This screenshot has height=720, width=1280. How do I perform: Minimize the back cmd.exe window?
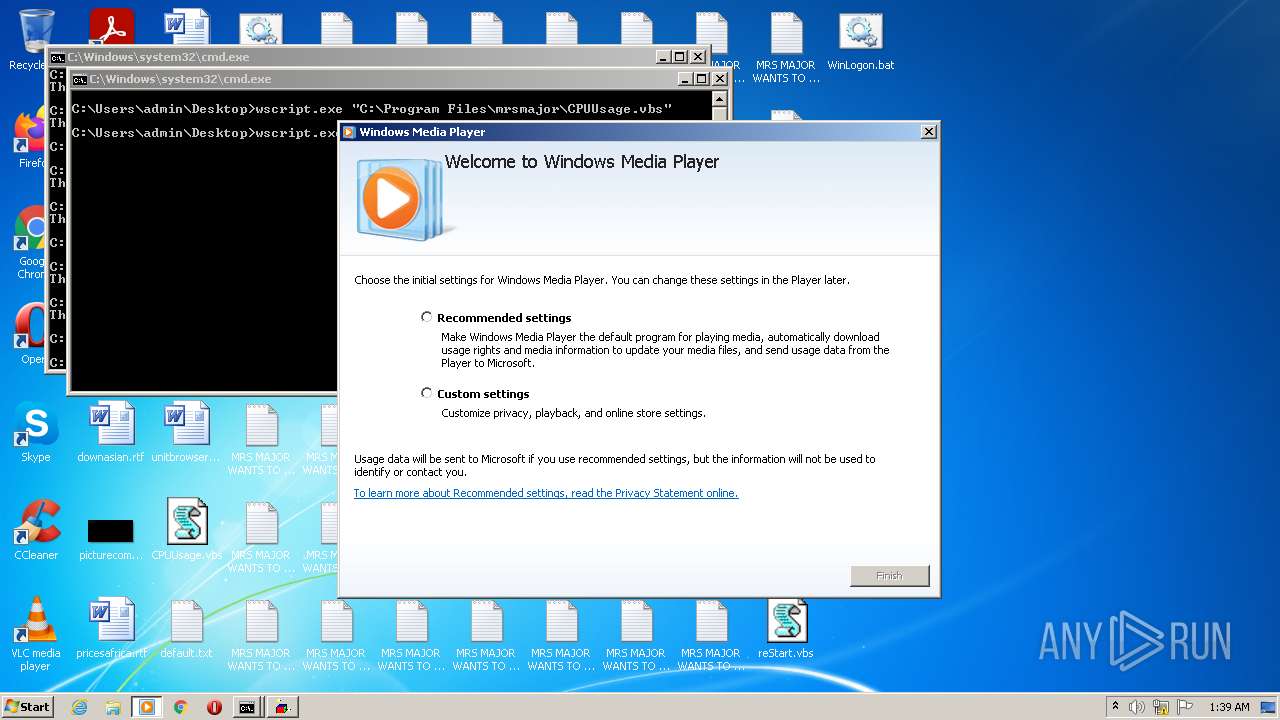click(x=663, y=57)
